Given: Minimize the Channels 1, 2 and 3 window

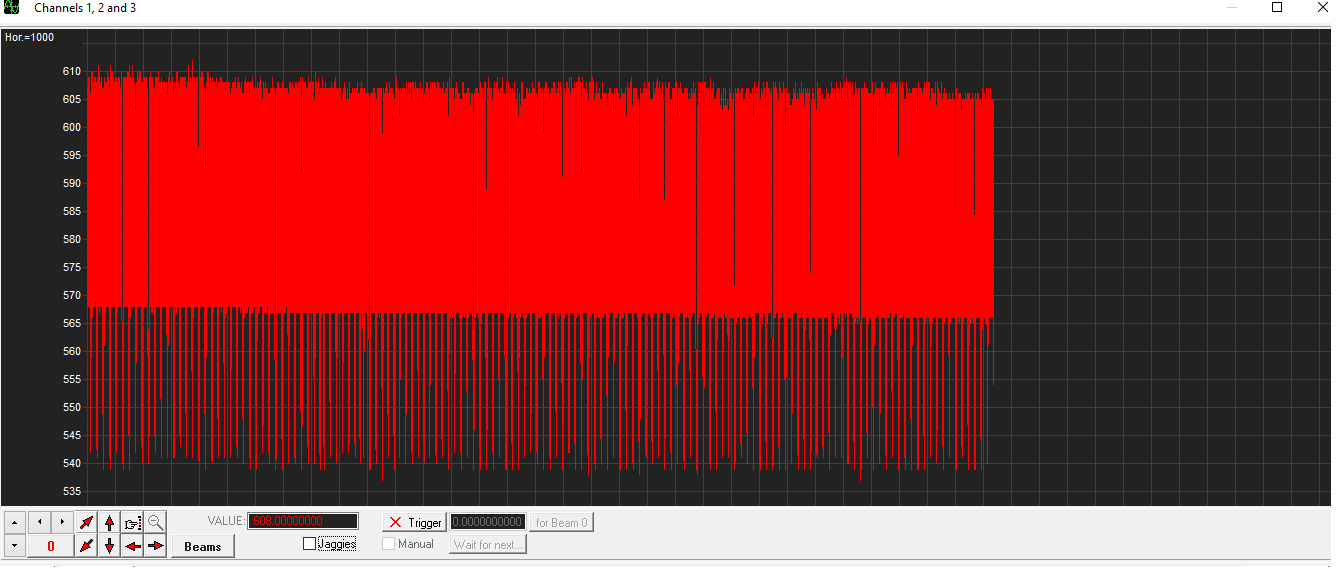Looking at the screenshot, I should [1231, 8].
